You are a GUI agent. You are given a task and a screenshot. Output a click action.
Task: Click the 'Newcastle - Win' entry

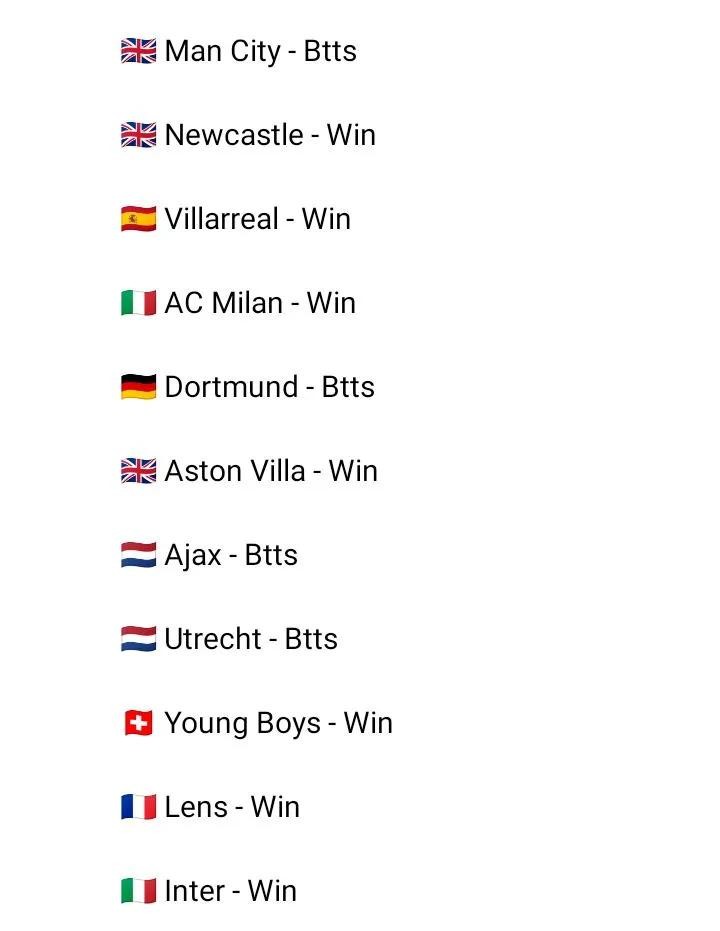270,135
